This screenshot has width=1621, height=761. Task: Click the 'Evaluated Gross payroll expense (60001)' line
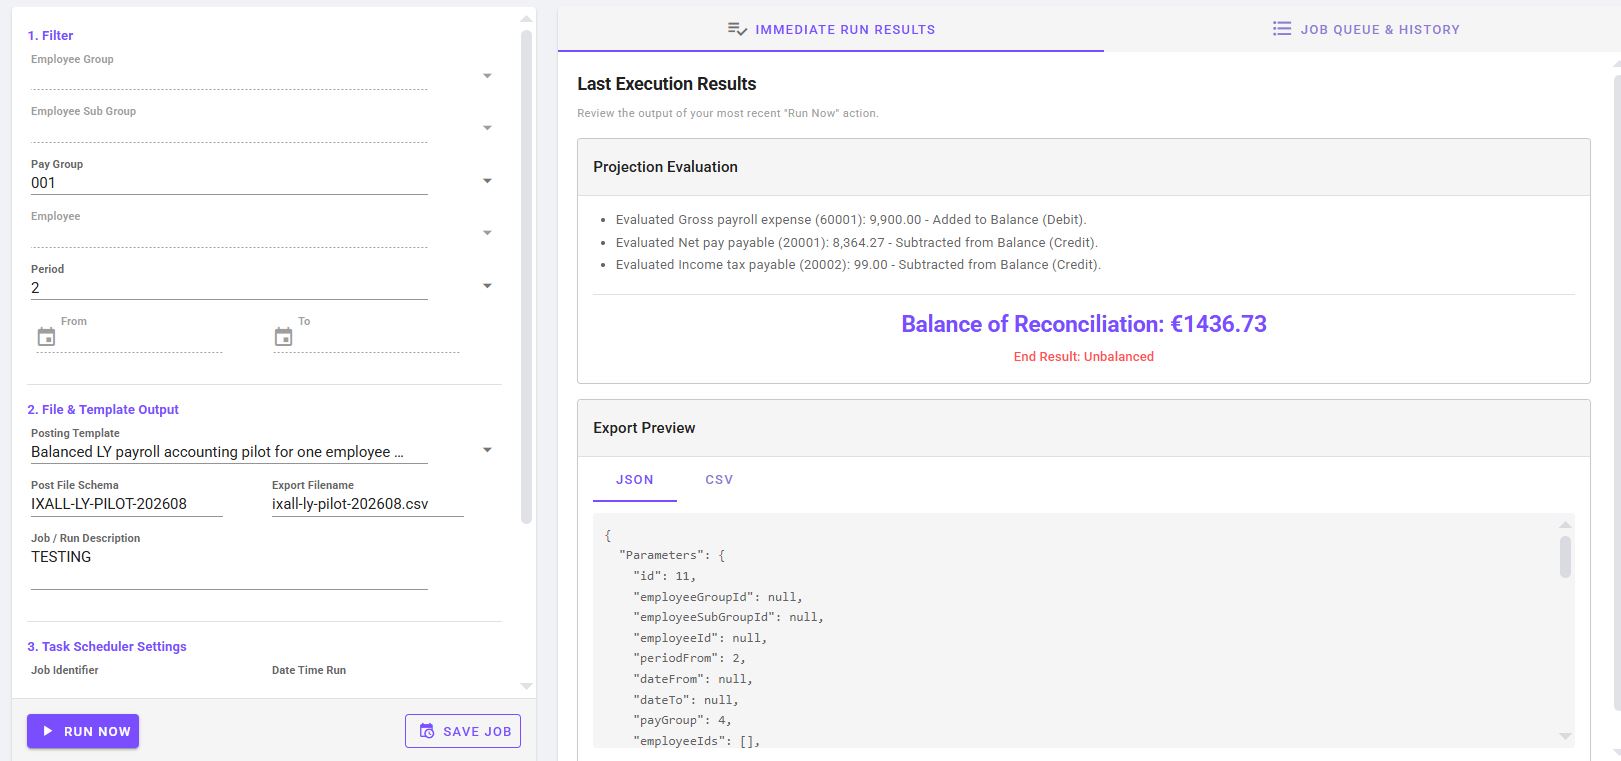851,220
